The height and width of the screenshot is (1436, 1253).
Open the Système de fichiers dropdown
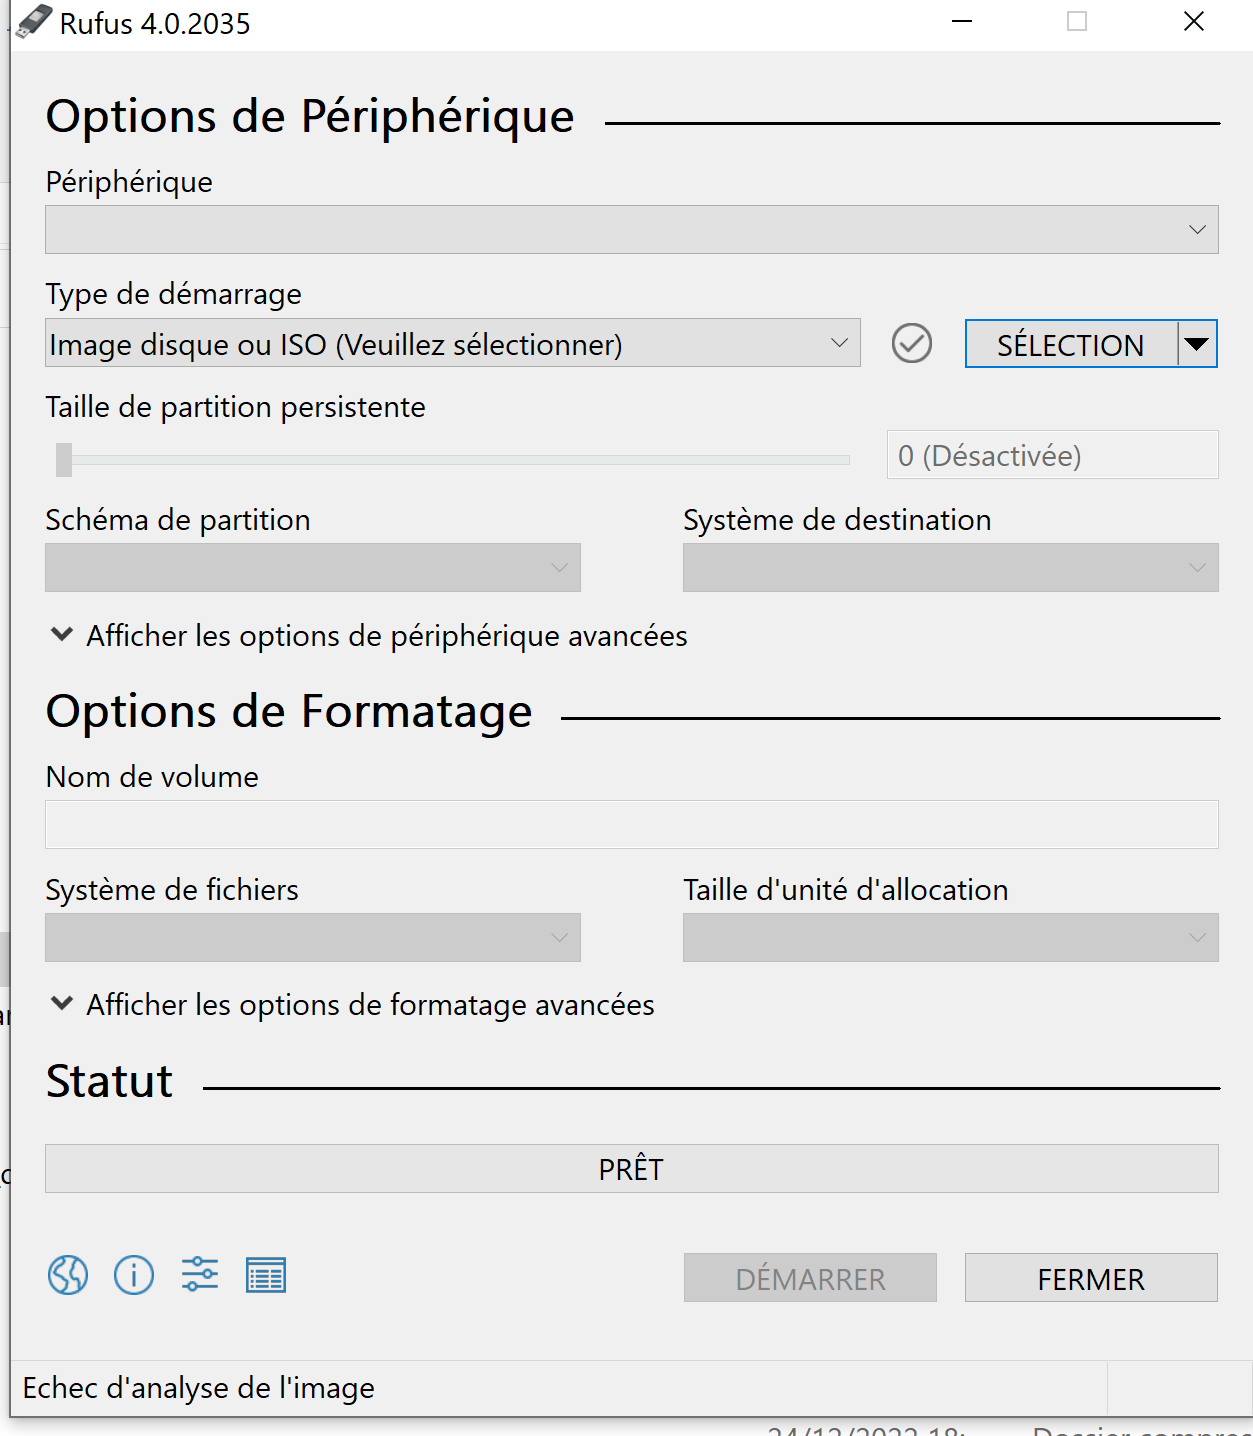coord(313,938)
